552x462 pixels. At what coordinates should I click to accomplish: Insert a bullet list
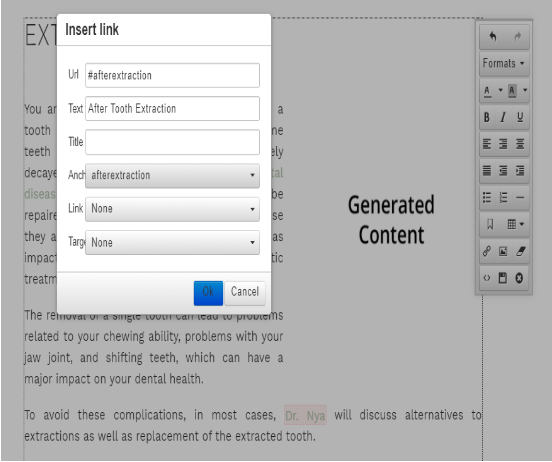click(x=487, y=198)
